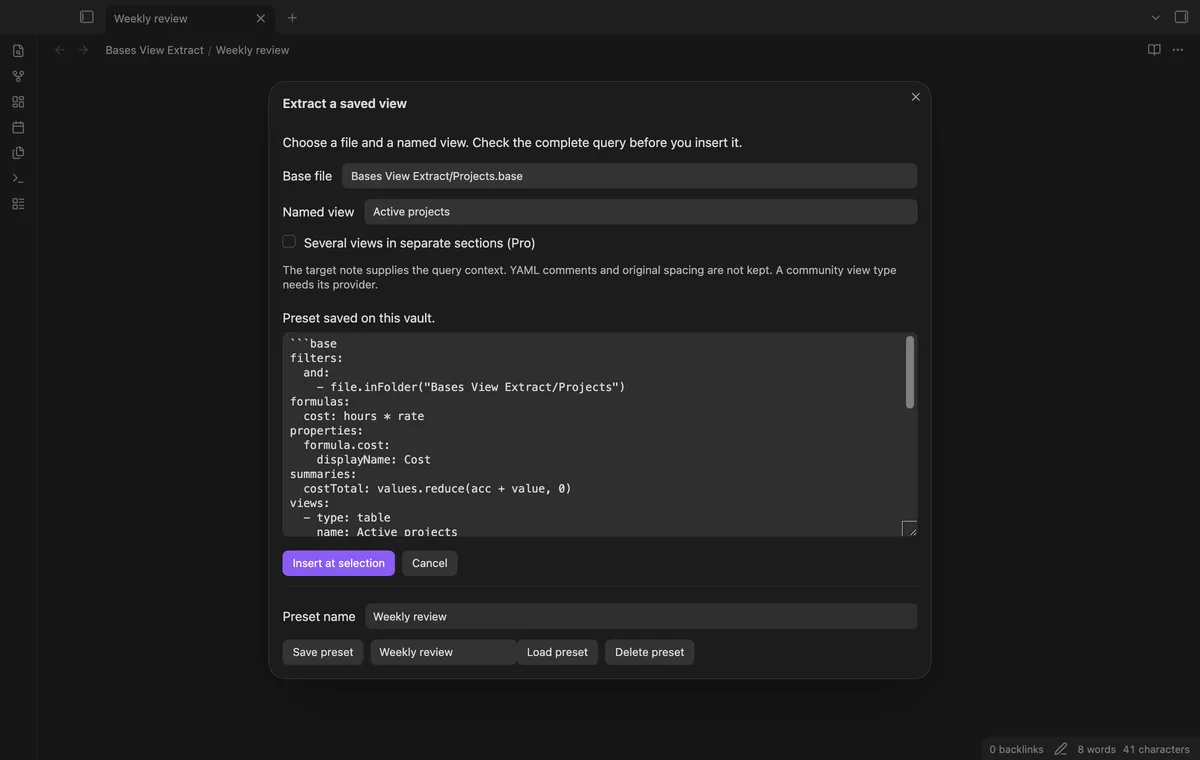Open the saved preset Weekly review dropdown

(443, 652)
